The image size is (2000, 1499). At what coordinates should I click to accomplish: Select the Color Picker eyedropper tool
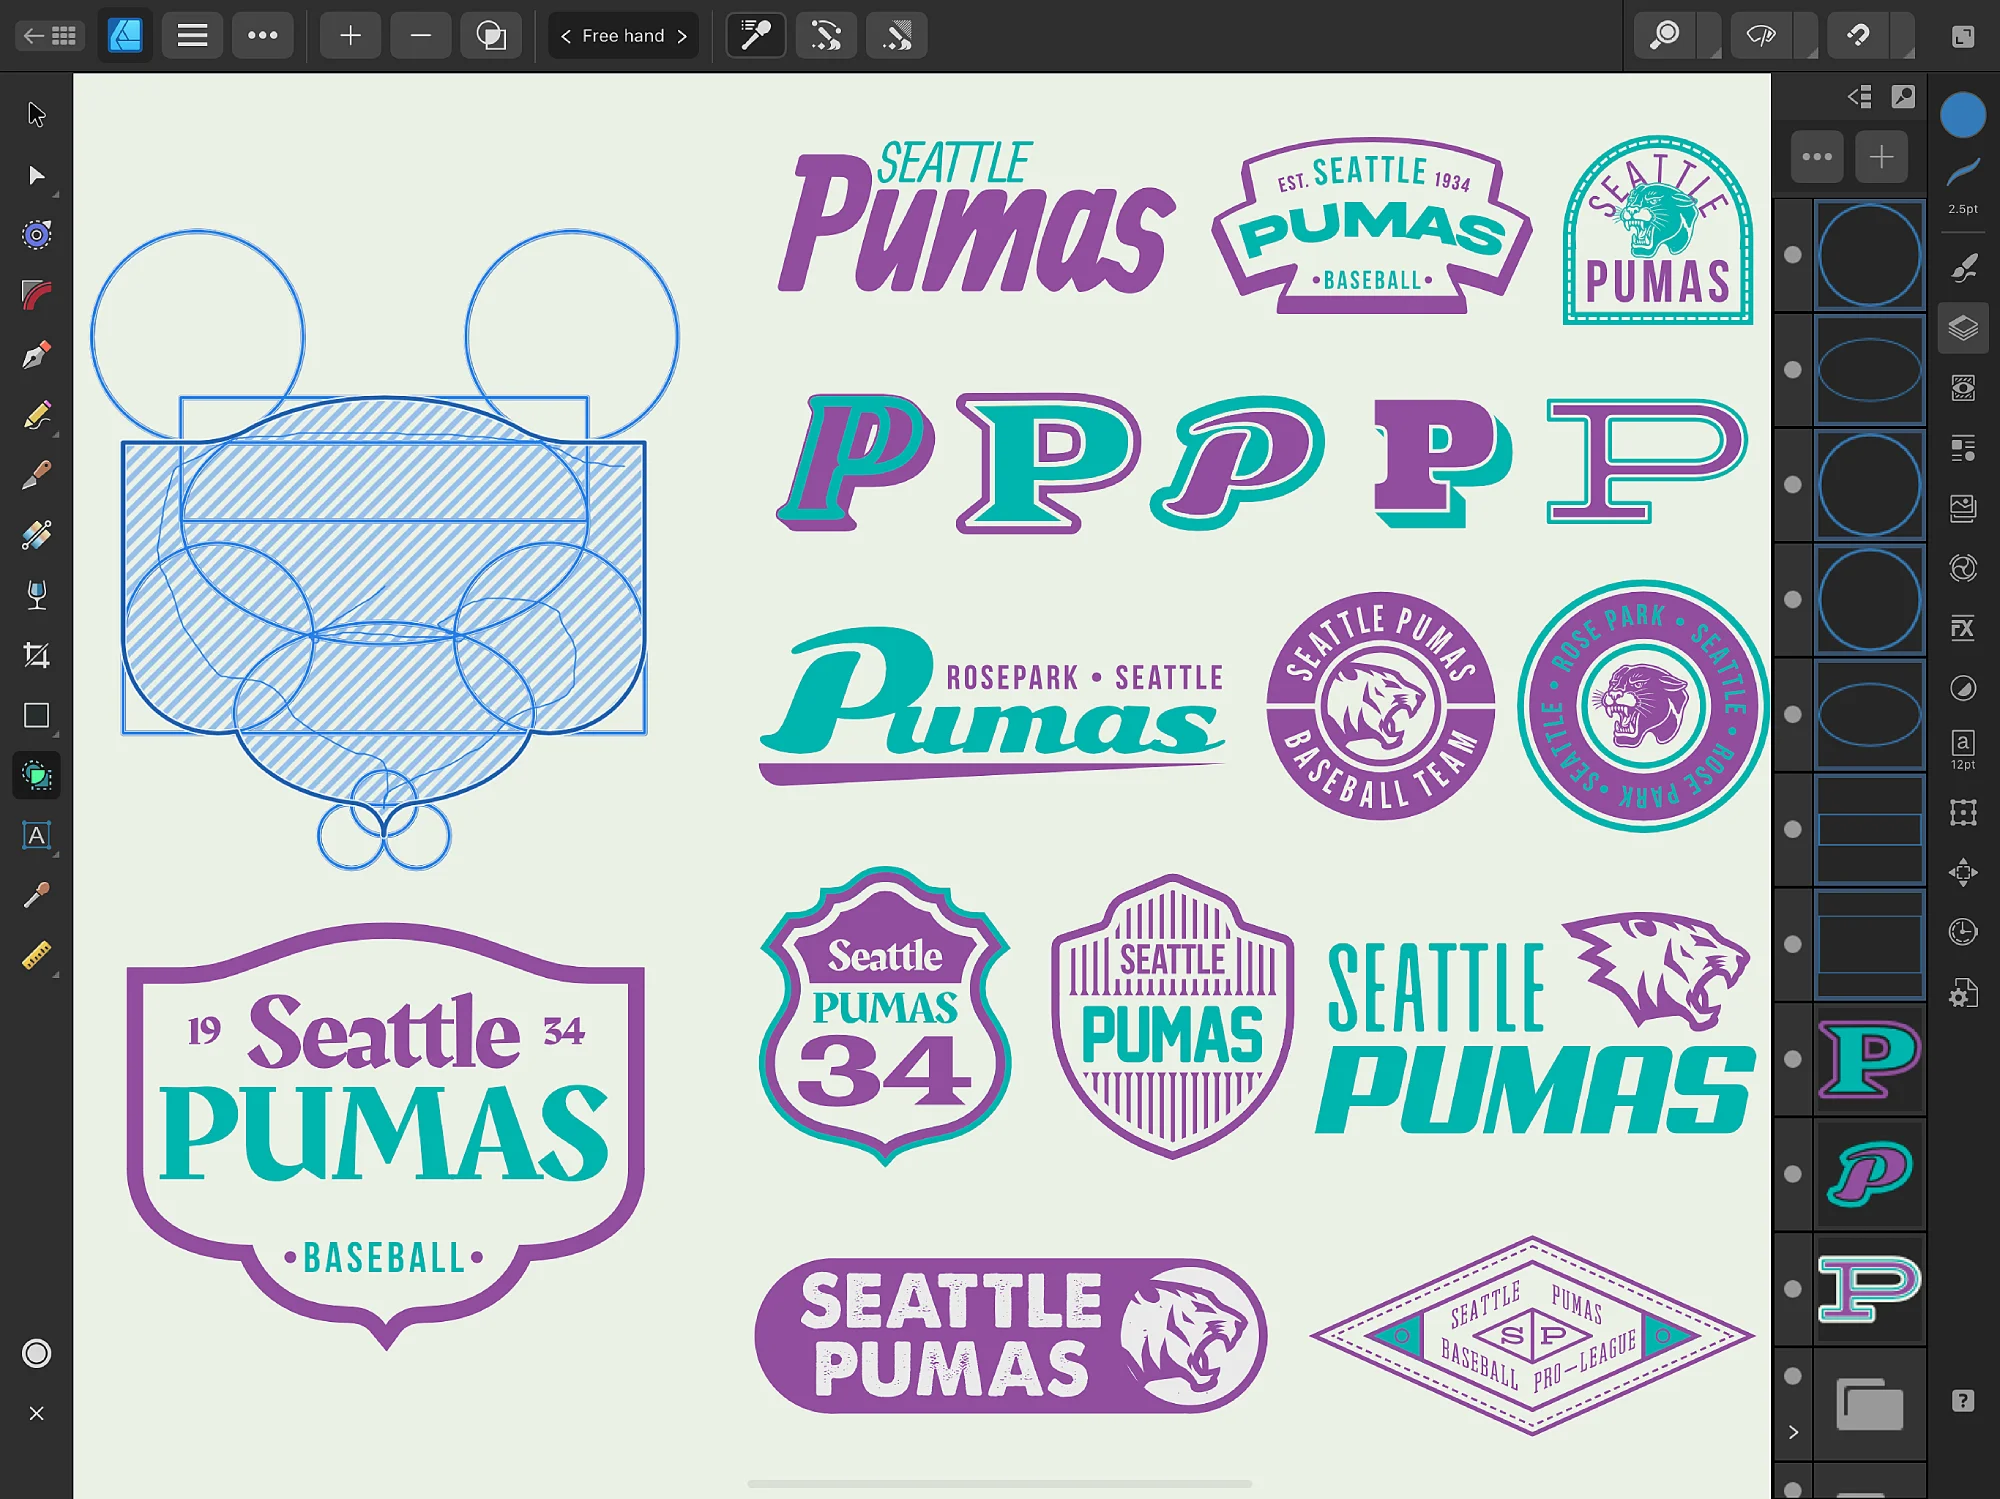(36, 895)
